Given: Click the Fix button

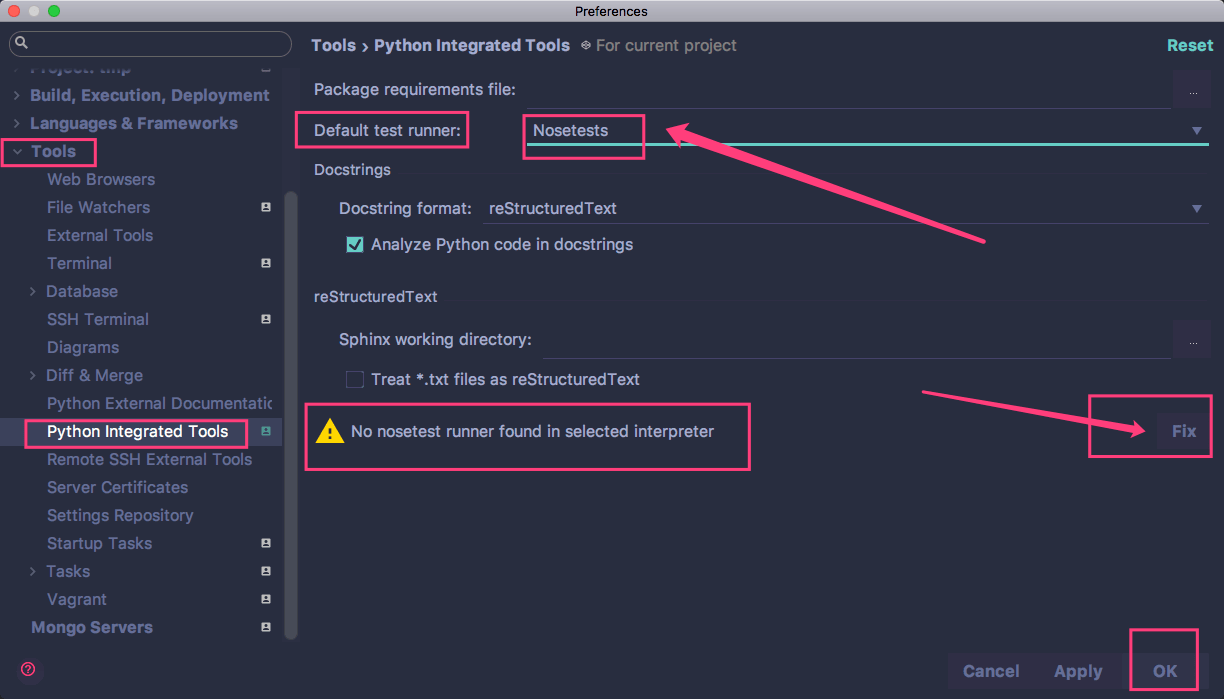Looking at the screenshot, I should (x=1183, y=430).
